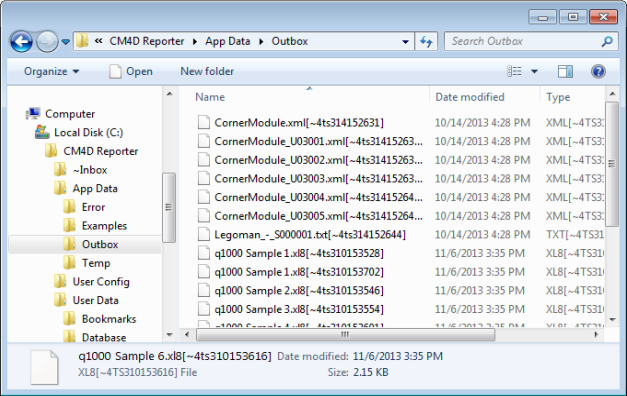
Task: Sort files by the Type column
Action: point(558,97)
